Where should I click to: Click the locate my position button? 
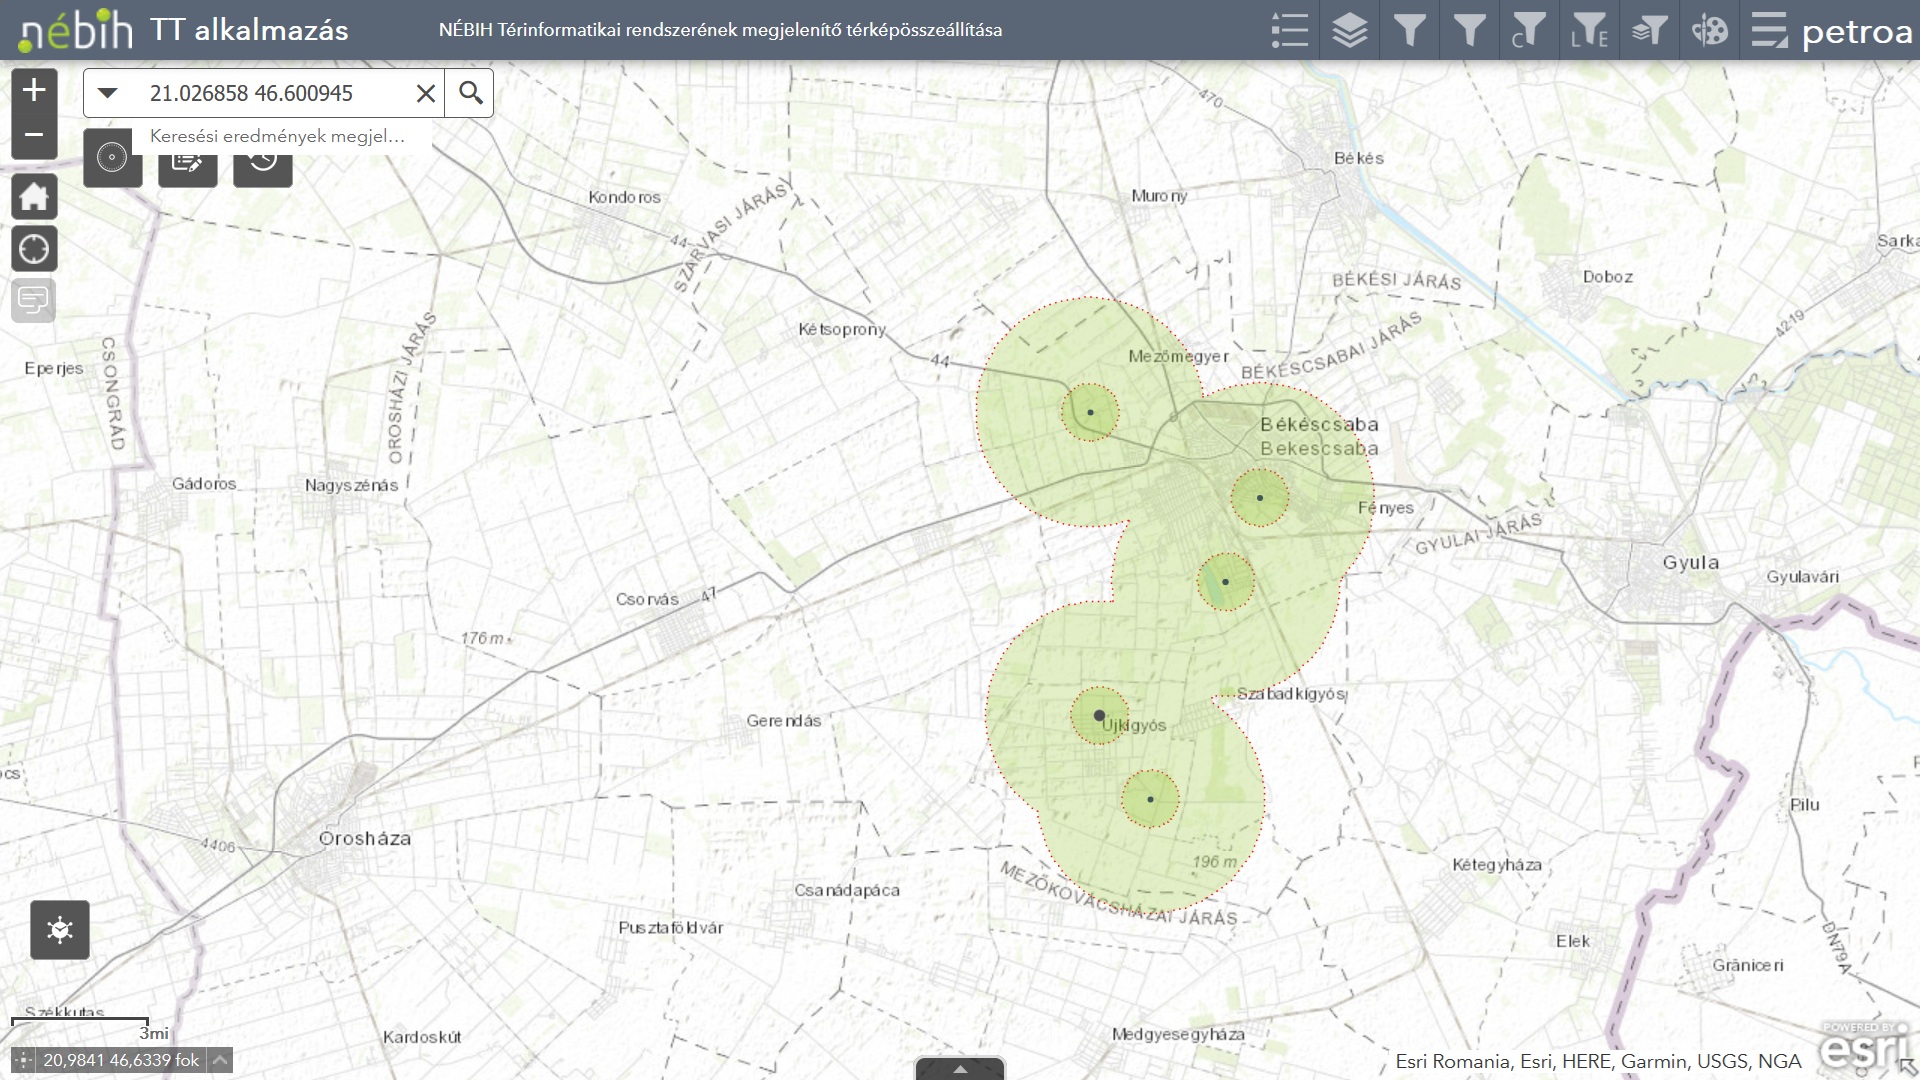[34, 248]
